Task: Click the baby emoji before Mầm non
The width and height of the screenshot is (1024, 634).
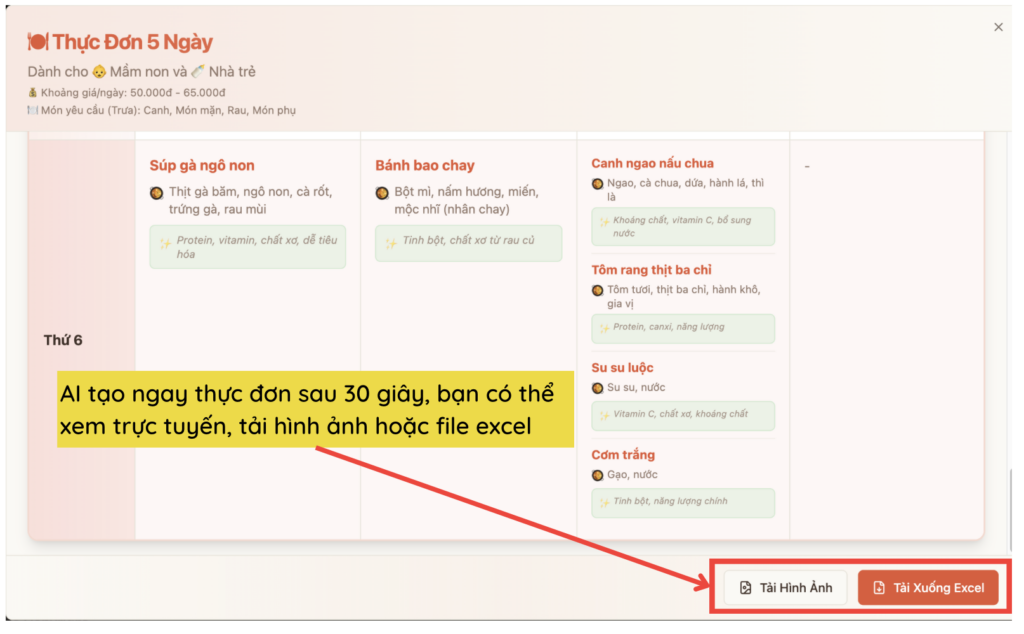Action: [99, 72]
